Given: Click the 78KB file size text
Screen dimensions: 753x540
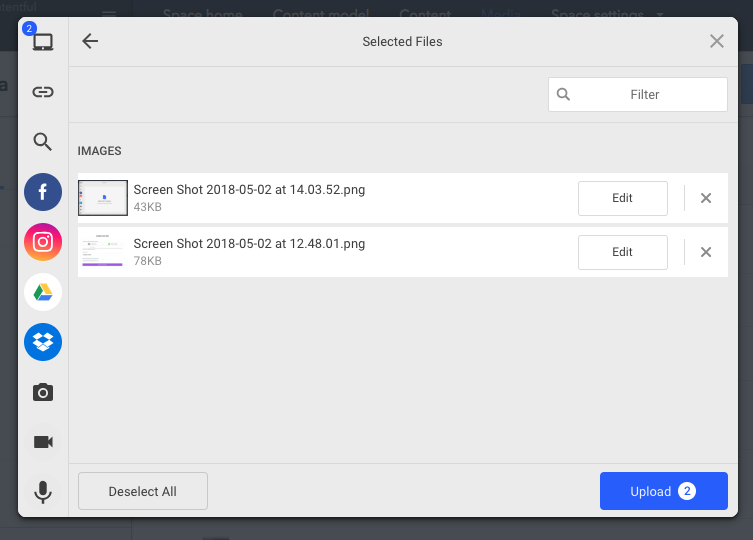Looking at the screenshot, I should coord(147,261).
